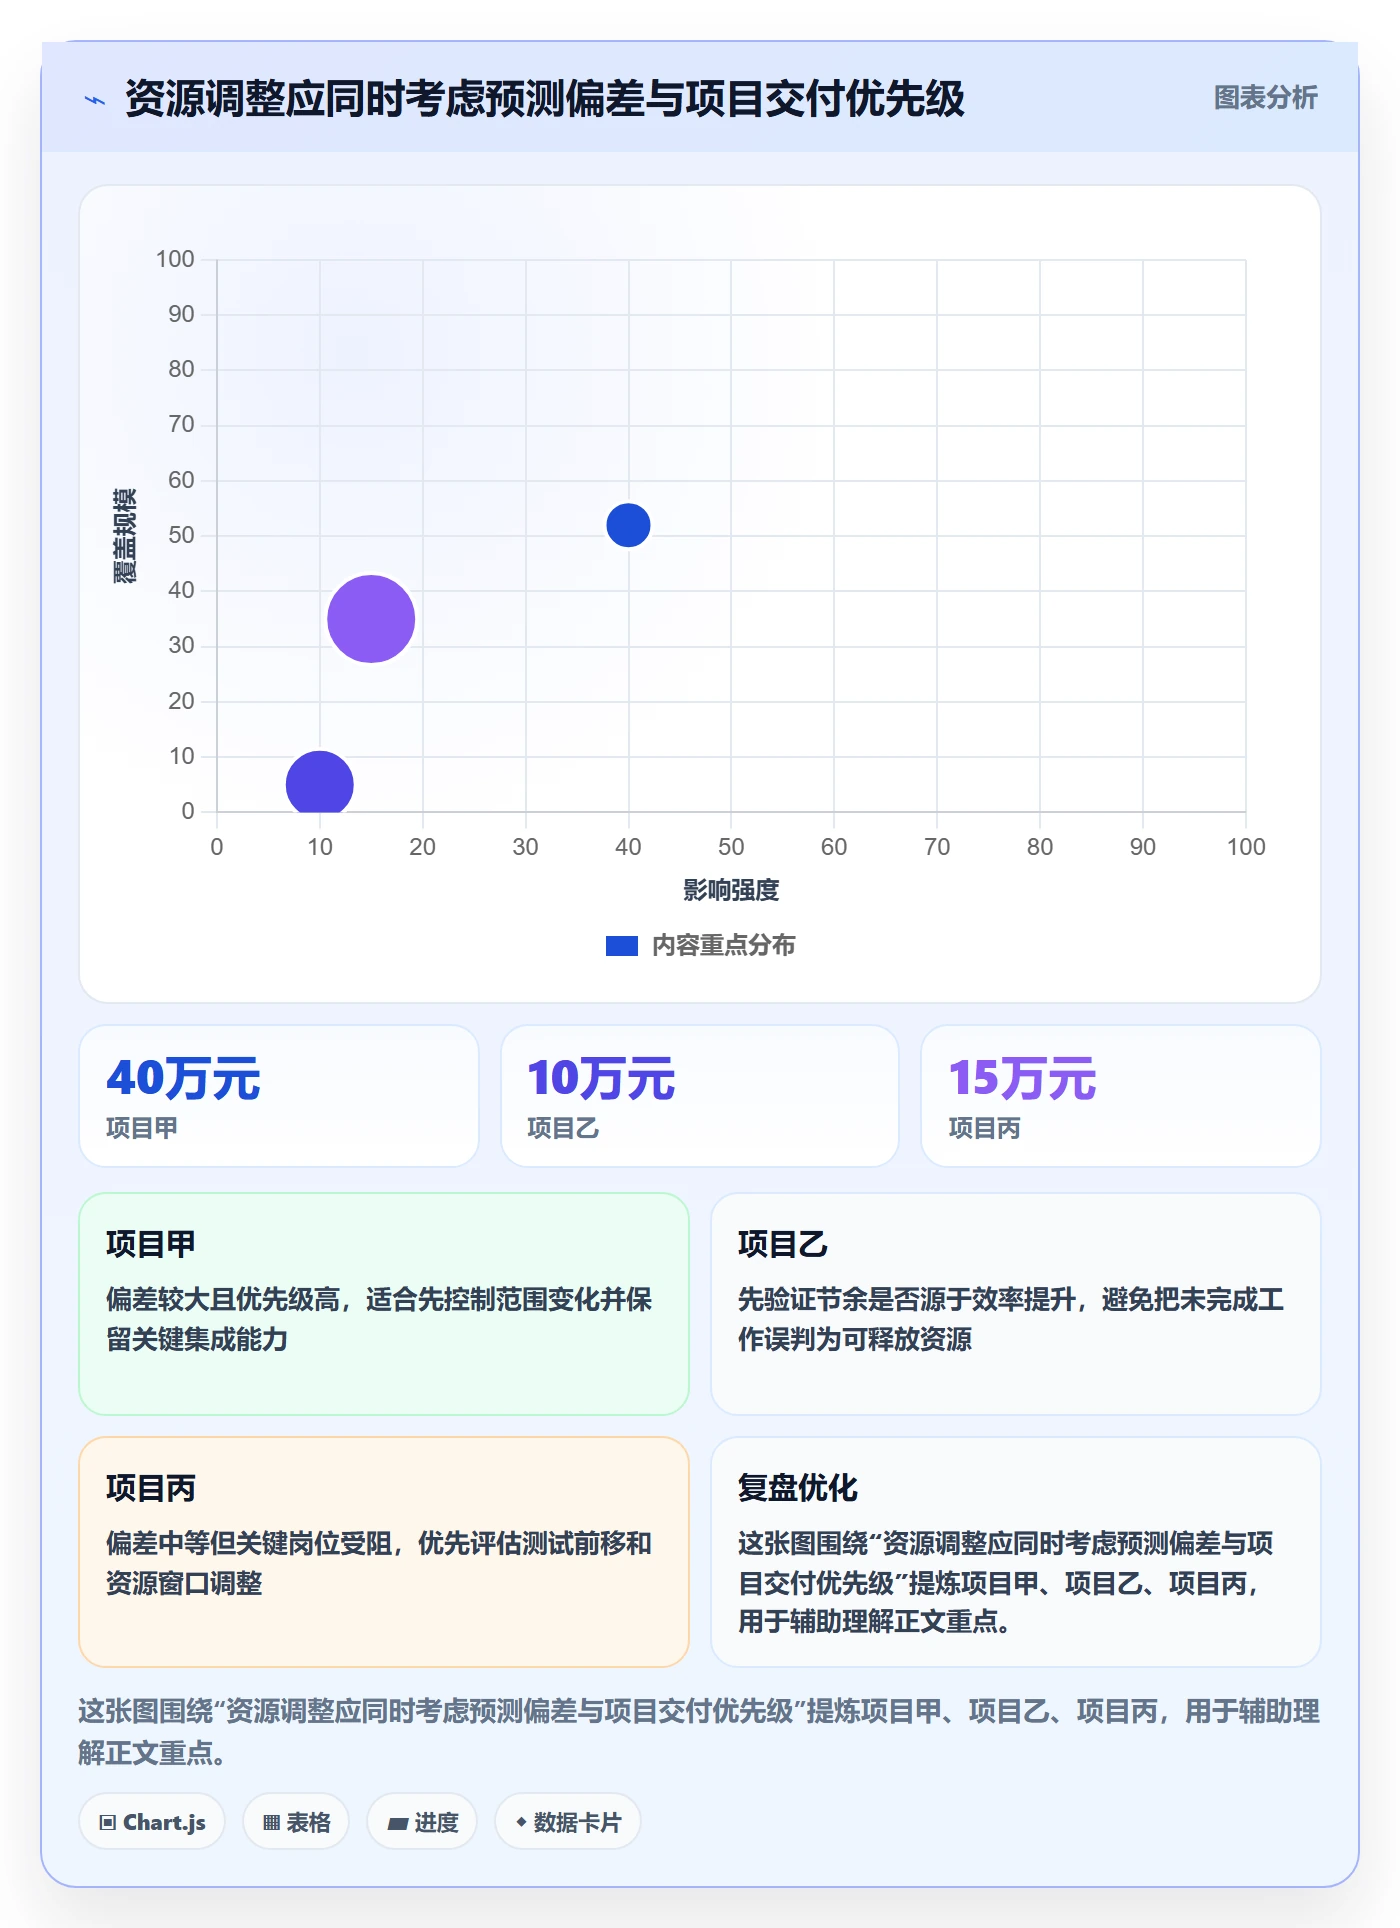1400x1928 pixels.
Task: Click the diamond icon in the 数据卡片 chip
Action: (521, 1822)
